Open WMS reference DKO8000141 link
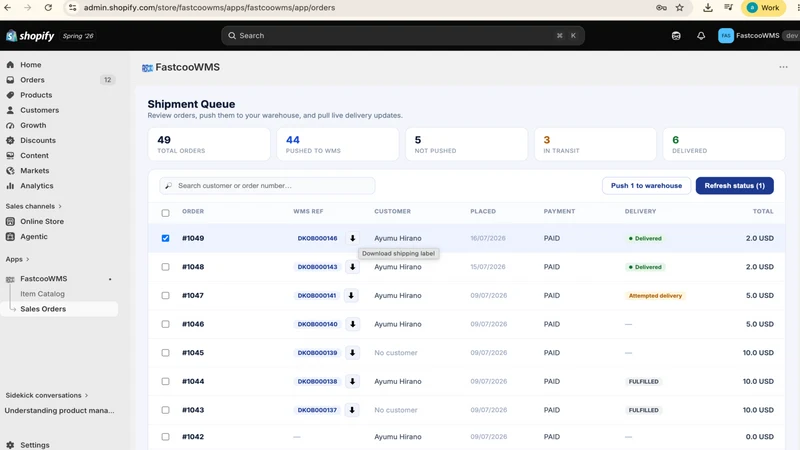Viewport: 800px width, 450px height. pyautogui.click(x=317, y=295)
